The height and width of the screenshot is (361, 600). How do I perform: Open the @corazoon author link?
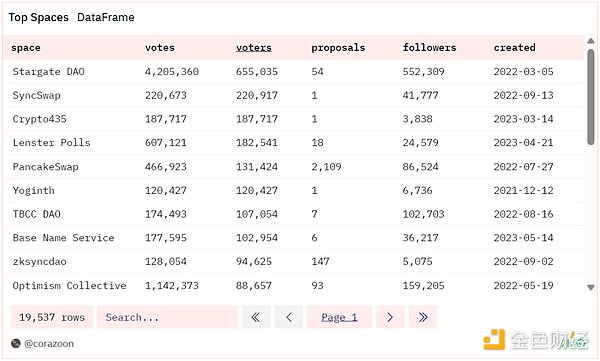pyautogui.click(x=49, y=343)
